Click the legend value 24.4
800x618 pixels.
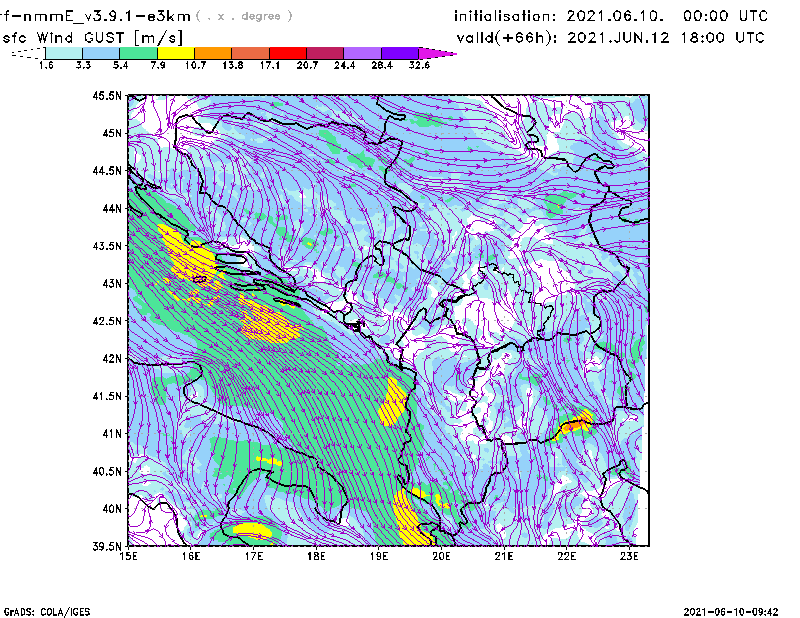point(344,65)
